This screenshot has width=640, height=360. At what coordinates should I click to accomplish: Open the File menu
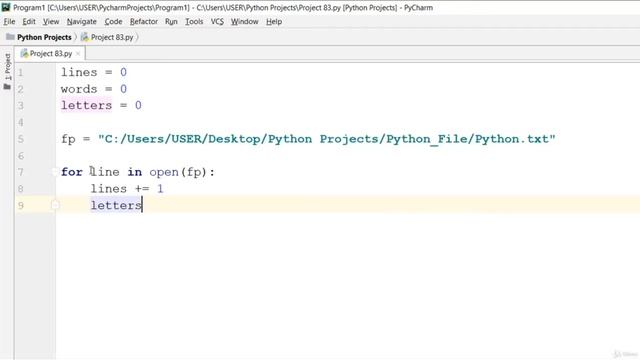point(9,22)
